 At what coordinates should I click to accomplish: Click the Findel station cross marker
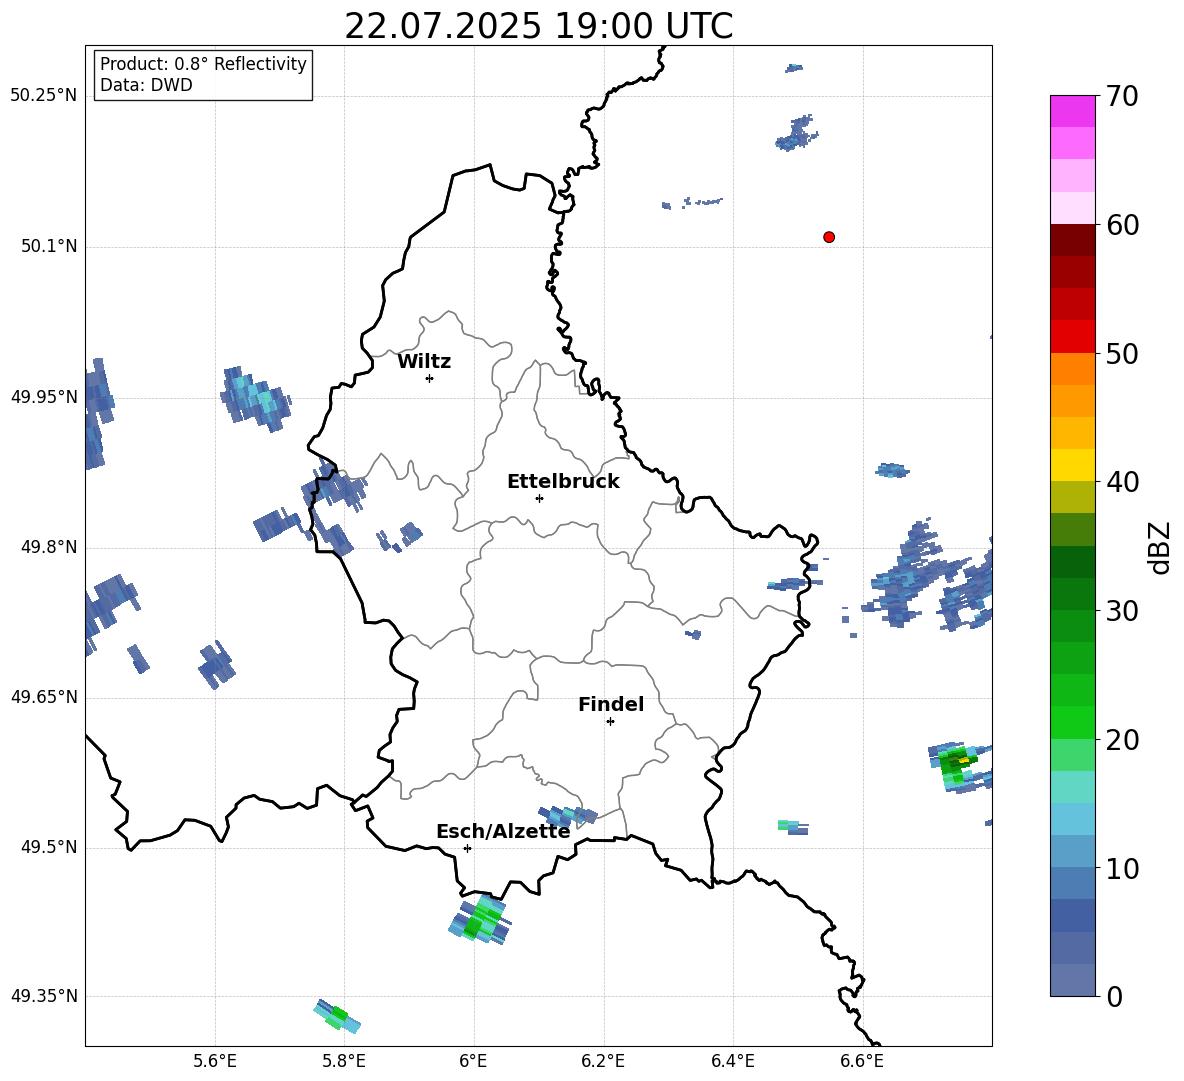click(x=610, y=722)
